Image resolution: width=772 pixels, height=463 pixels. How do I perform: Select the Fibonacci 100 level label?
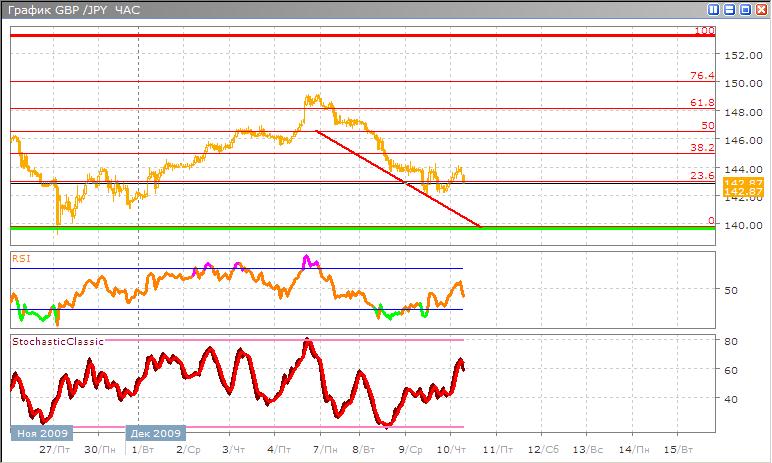tap(704, 31)
